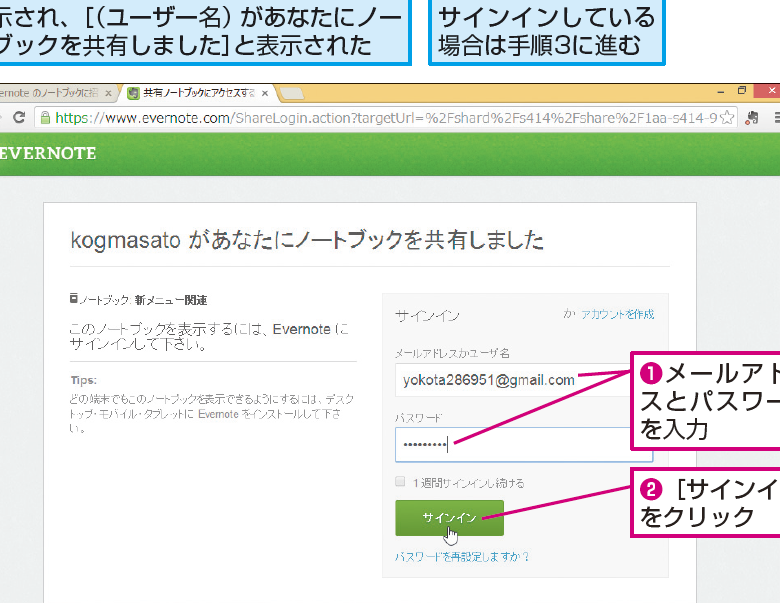Click the notebook icon beside 新メニュー関連
This screenshot has height=603, width=780.
74,299
